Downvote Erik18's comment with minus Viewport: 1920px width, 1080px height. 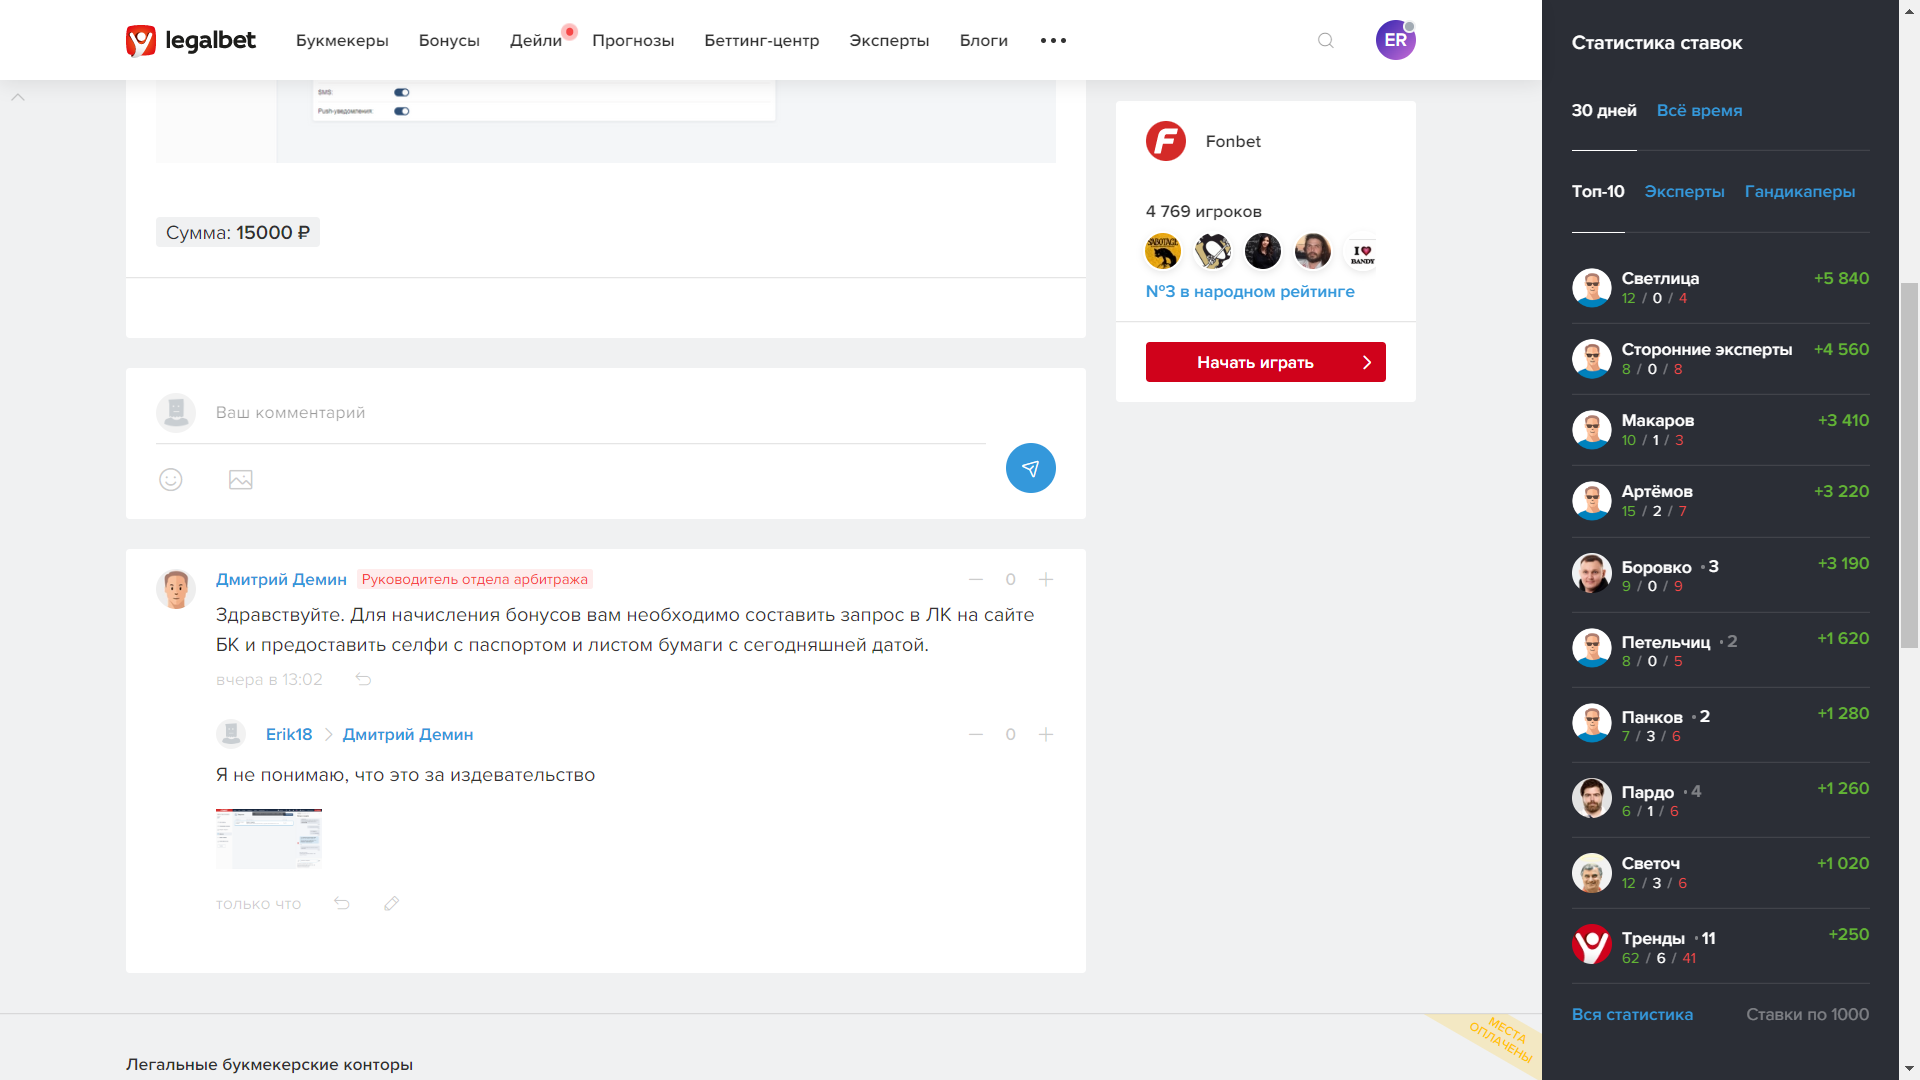pyautogui.click(x=976, y=735)
